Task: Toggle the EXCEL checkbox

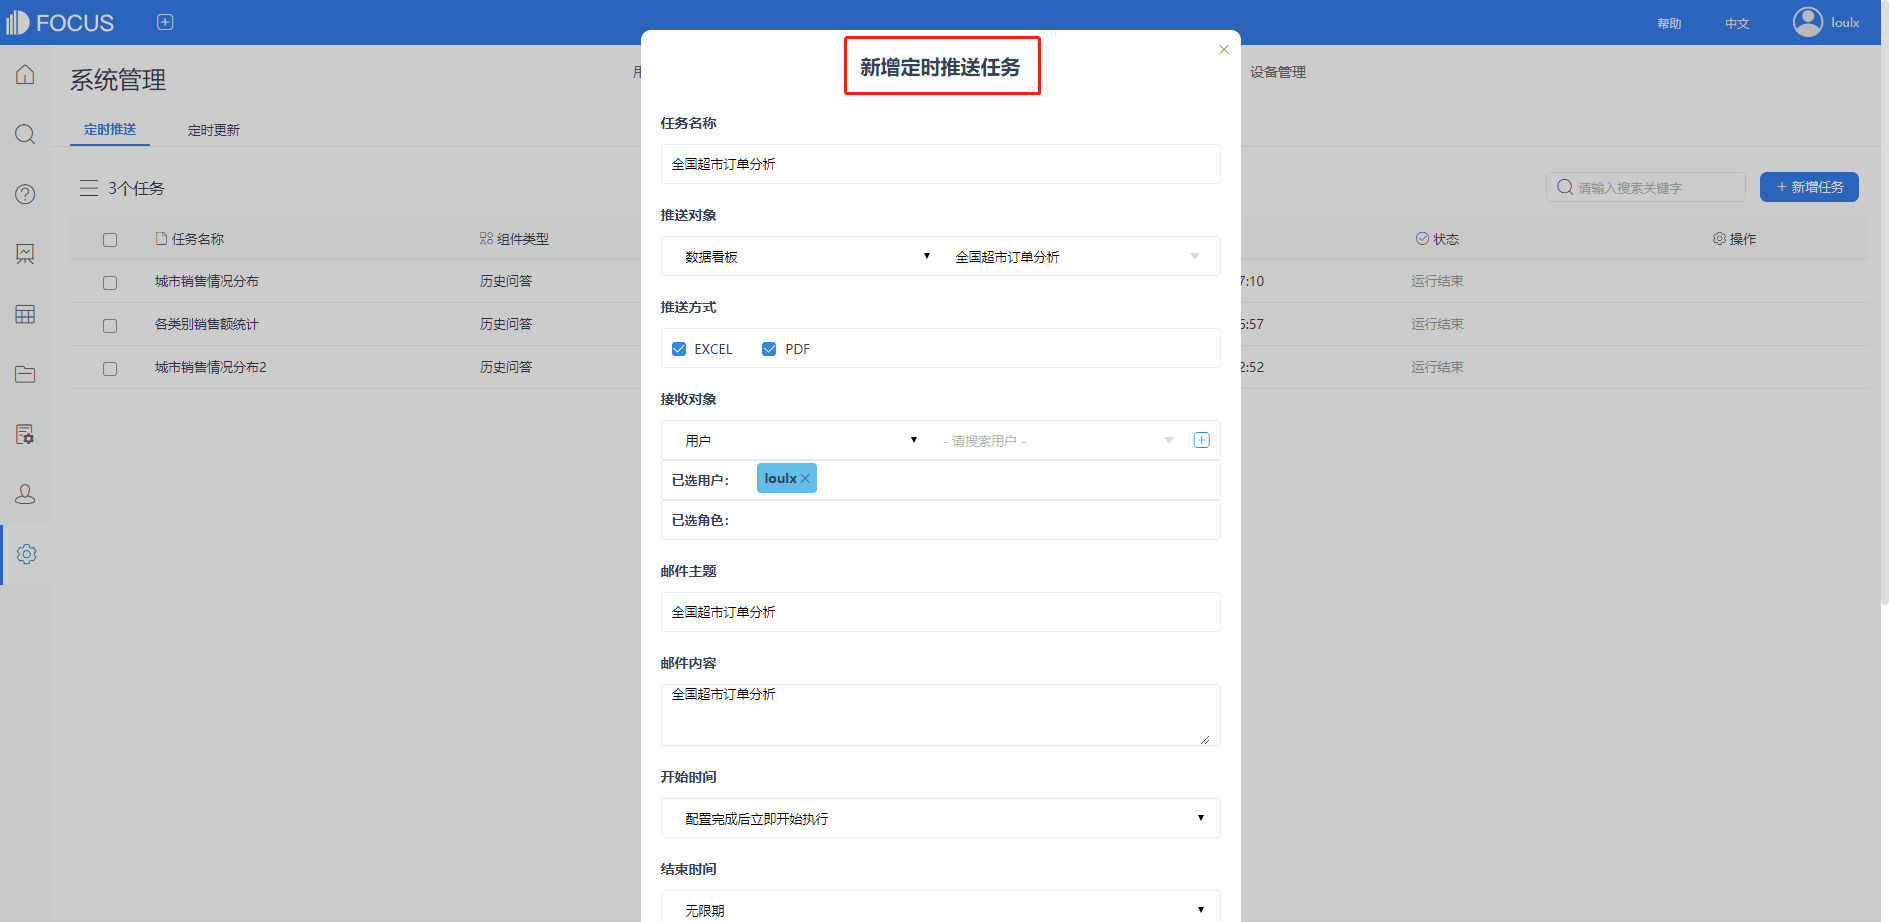Action: (x=679, y=349)
